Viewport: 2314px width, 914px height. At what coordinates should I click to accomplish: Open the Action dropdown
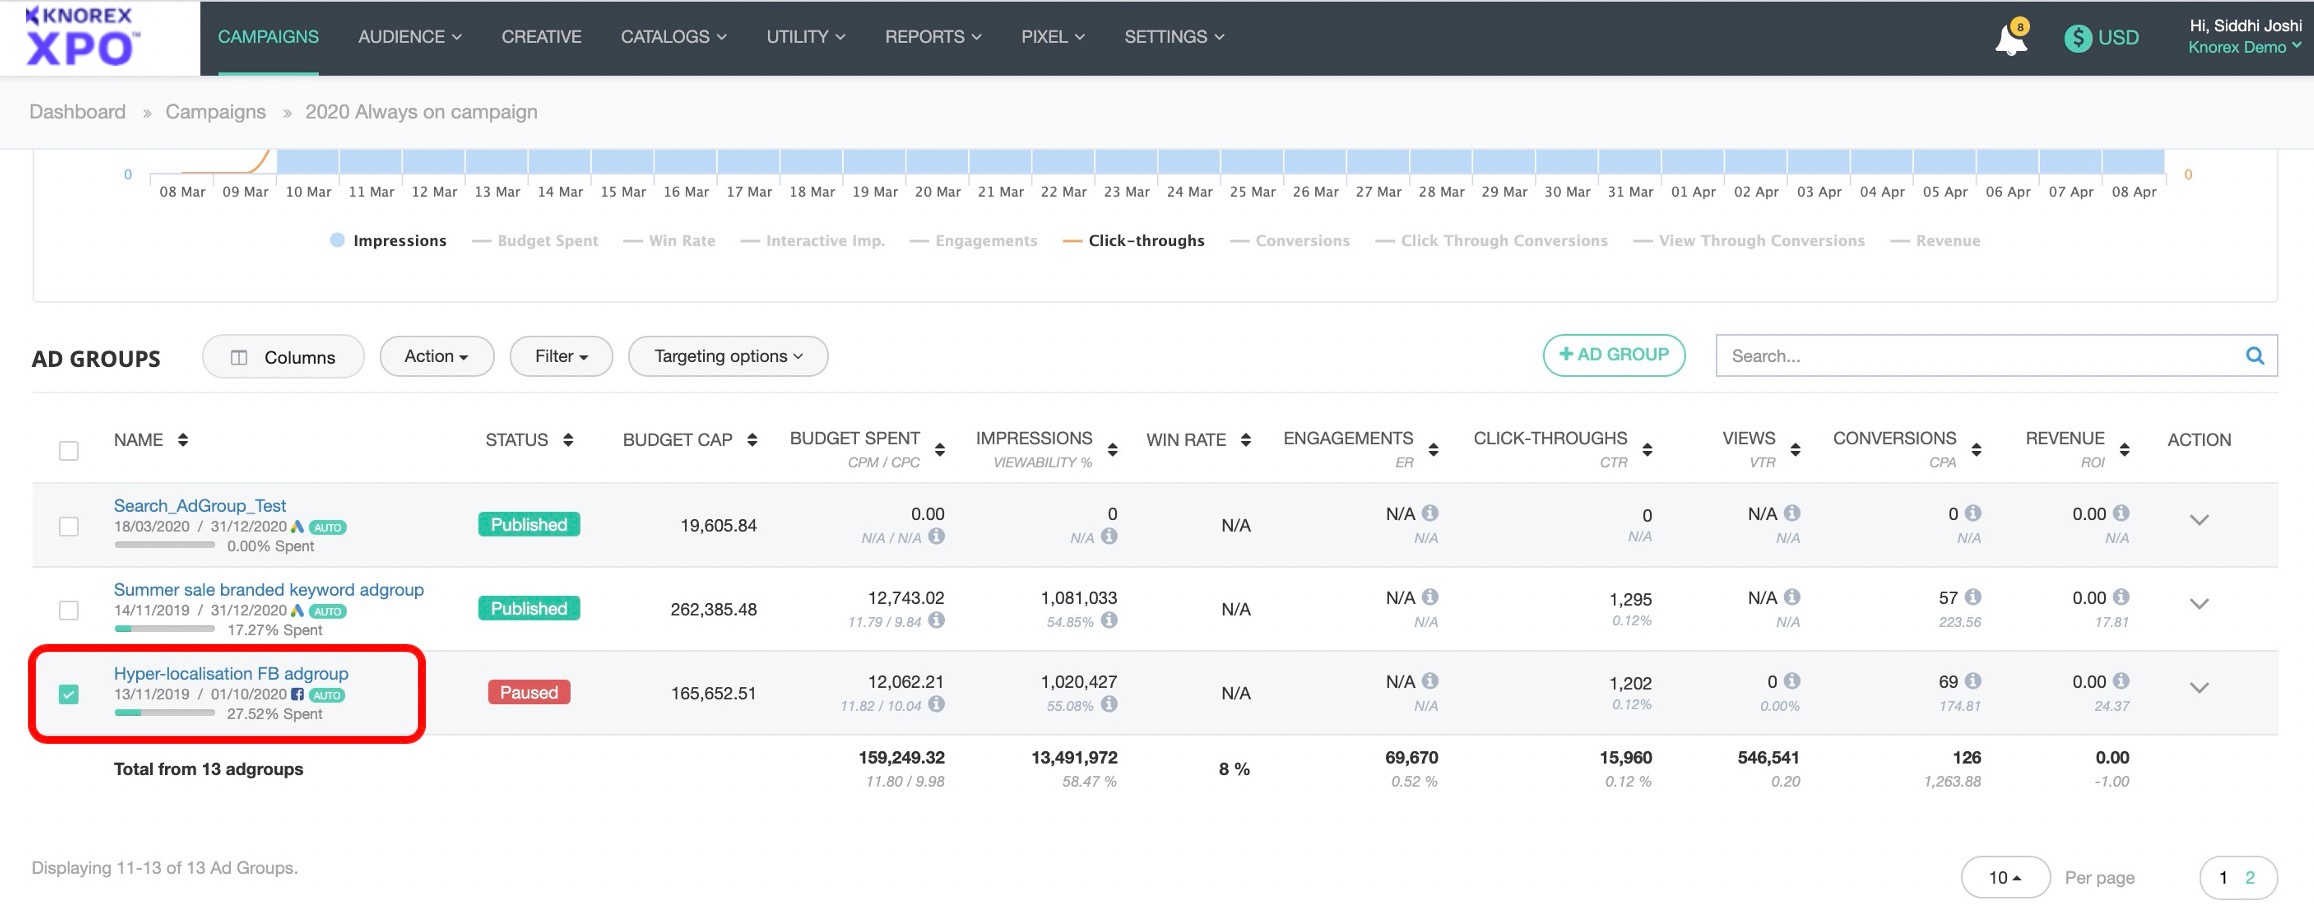click(437, 356)
